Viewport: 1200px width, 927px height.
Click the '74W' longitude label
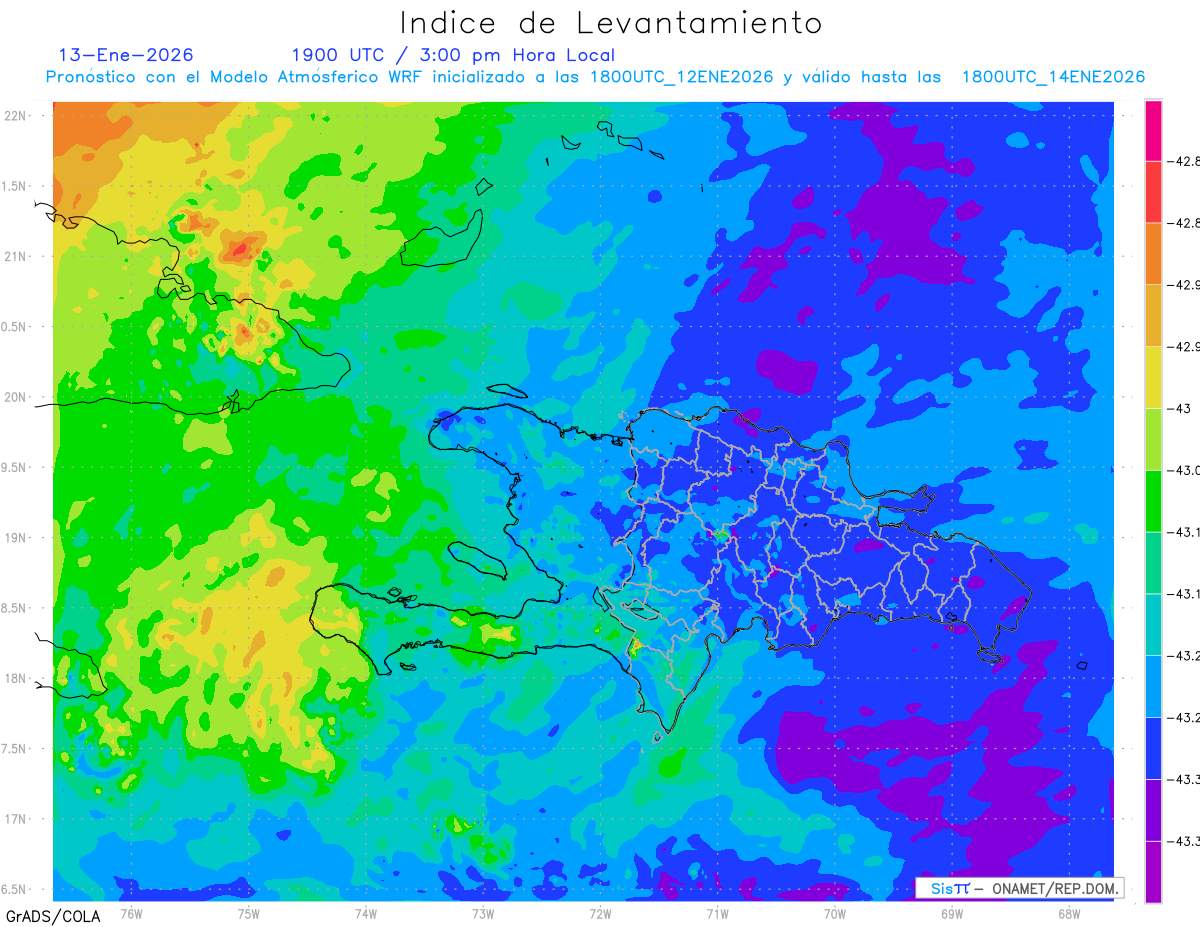(366, 913)
